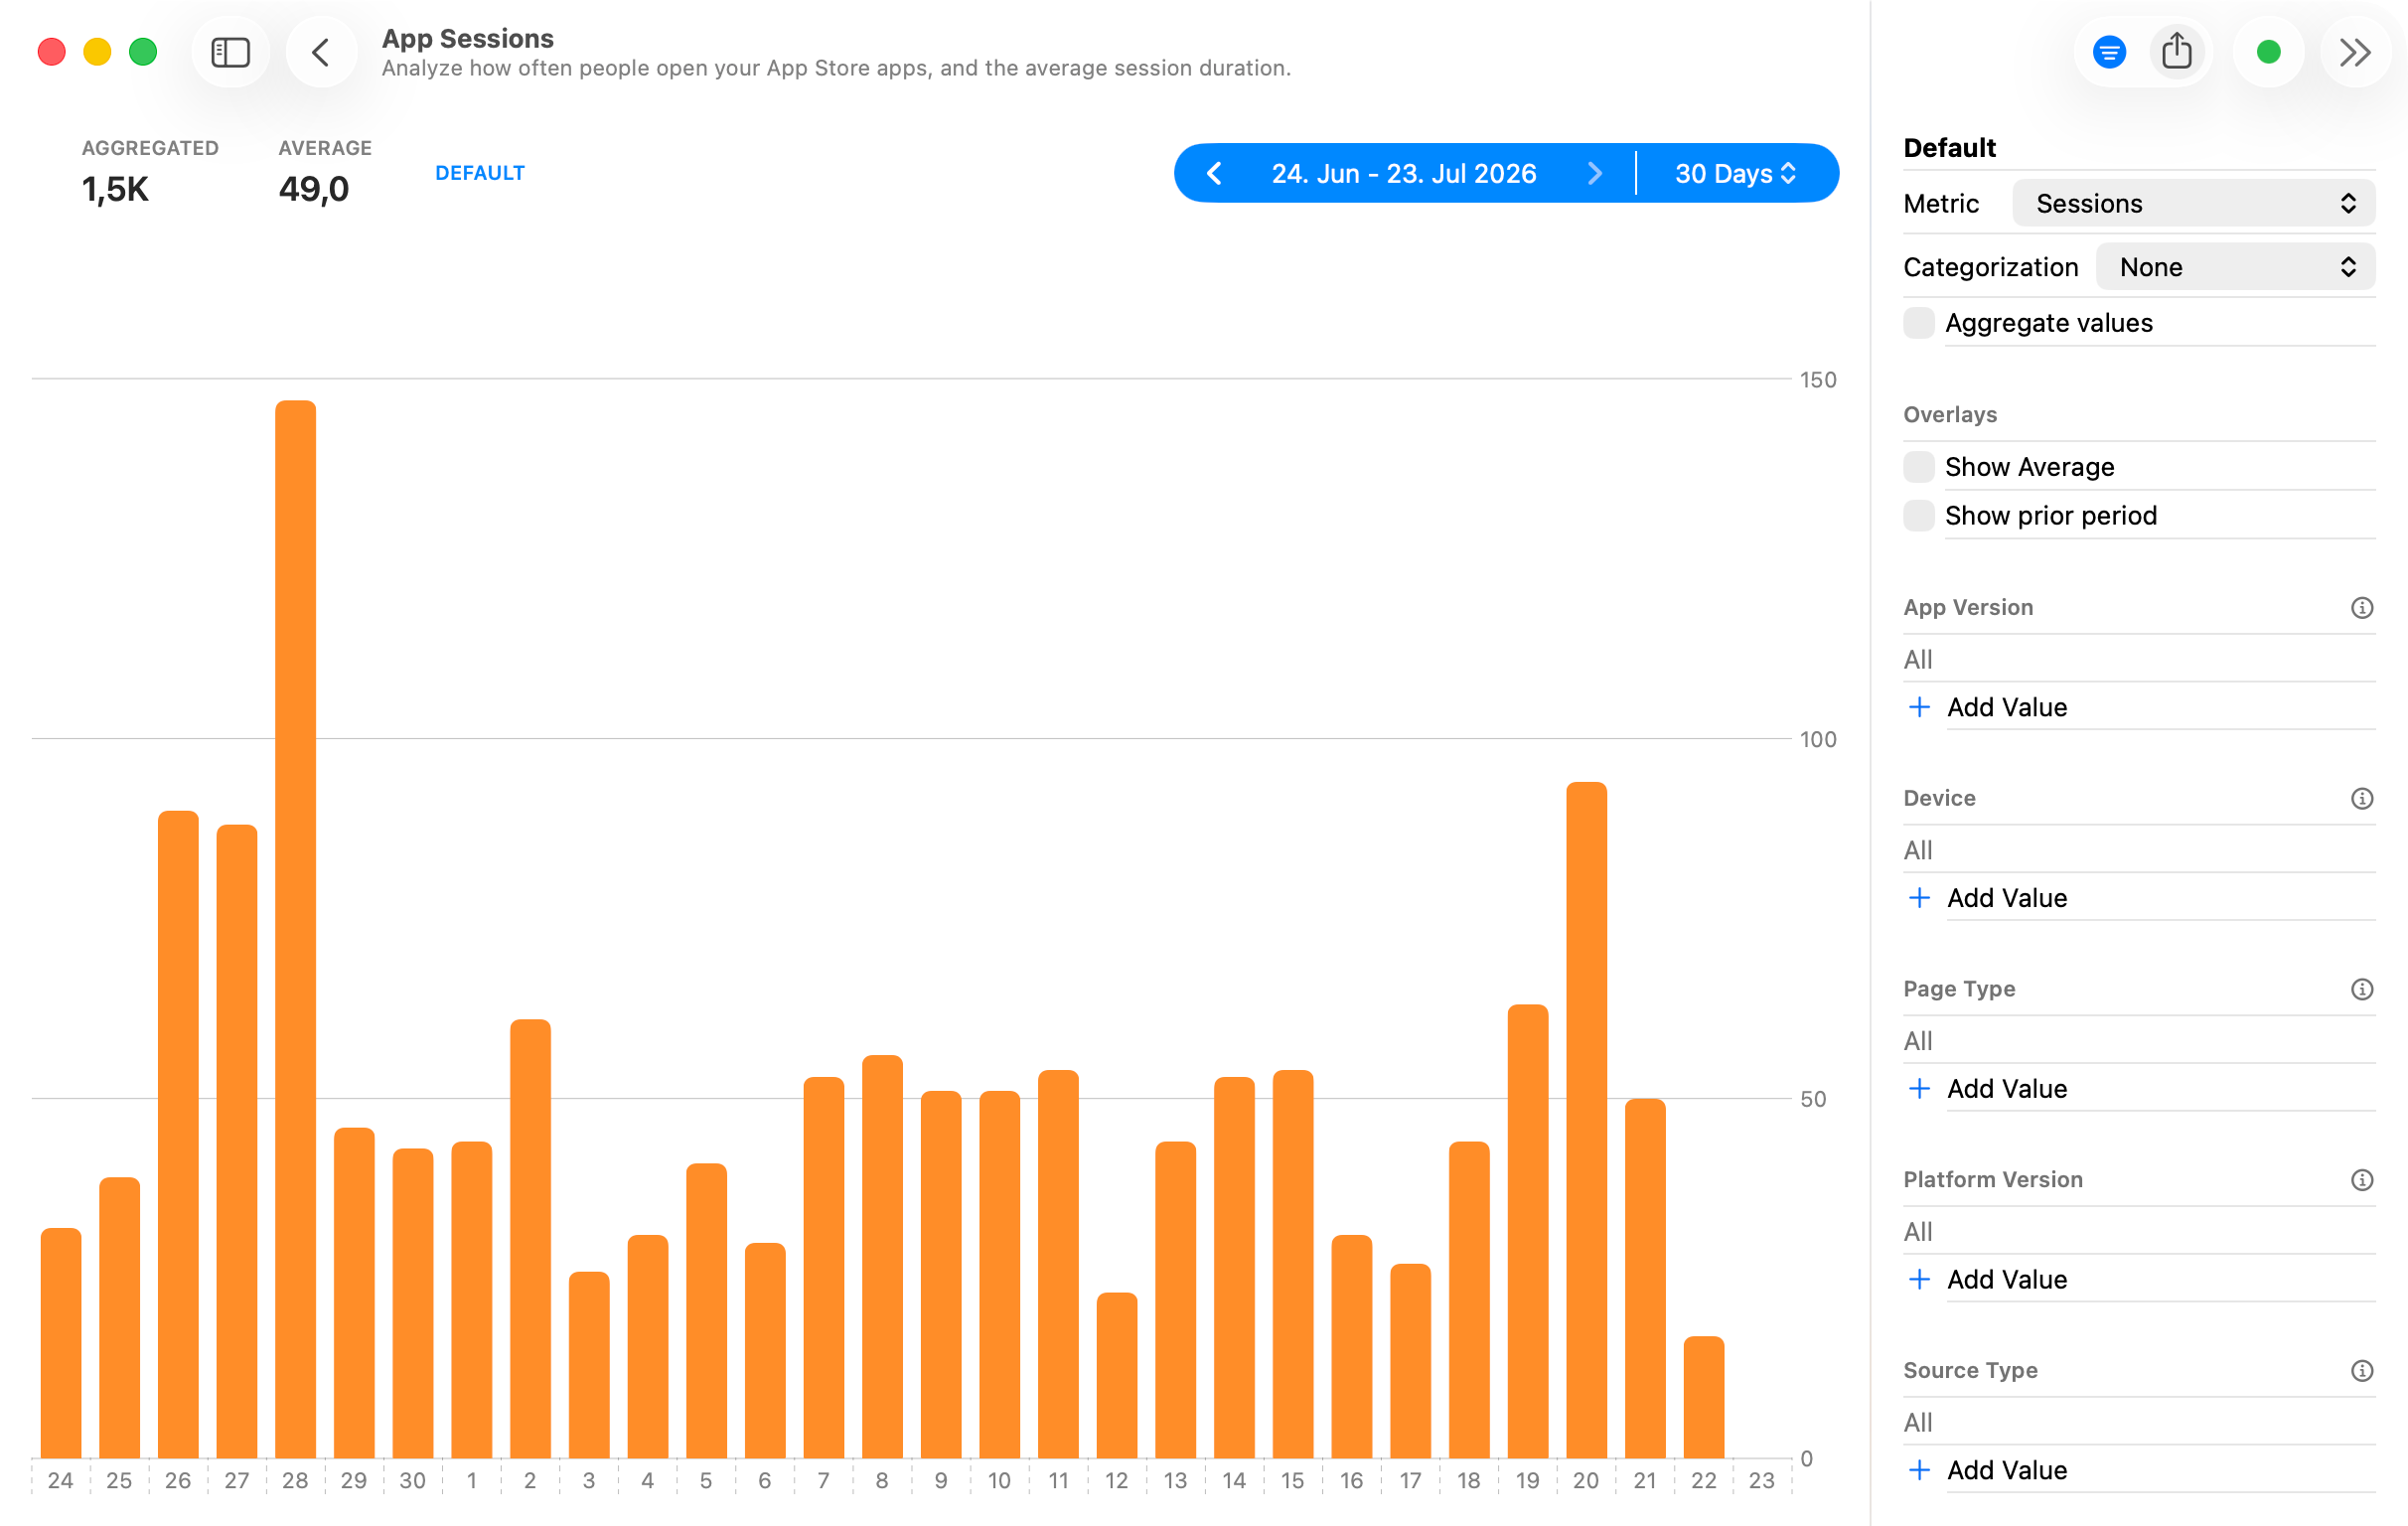The width and height of the screenshot is (2408, 1526).
Task: Click the AVERAGE value 49,0
Action: [x=313, y=189]
